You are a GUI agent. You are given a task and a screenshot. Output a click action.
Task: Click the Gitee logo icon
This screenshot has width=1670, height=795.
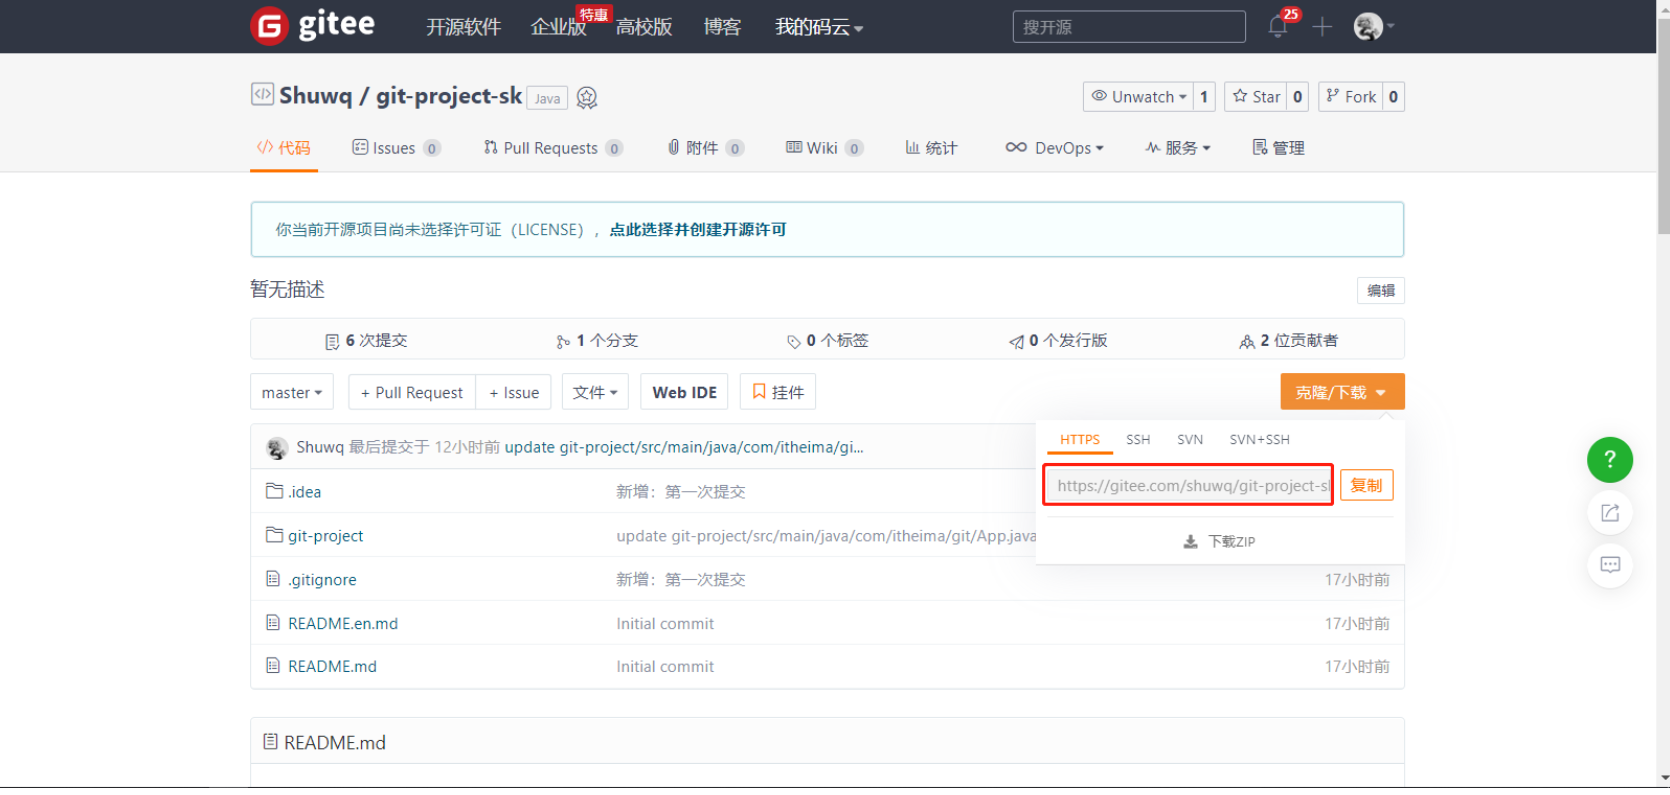pos(269,26)
